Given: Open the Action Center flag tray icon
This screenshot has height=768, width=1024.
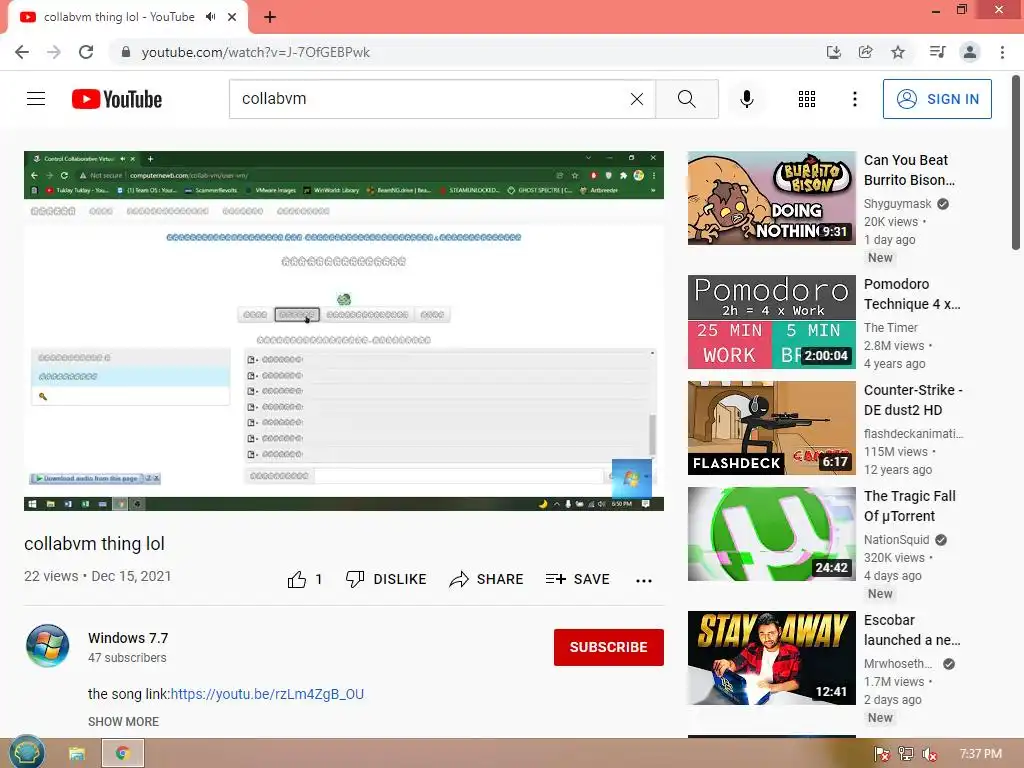Looking at the screenshot, I should pyautogui.click(x=882, y=754).
